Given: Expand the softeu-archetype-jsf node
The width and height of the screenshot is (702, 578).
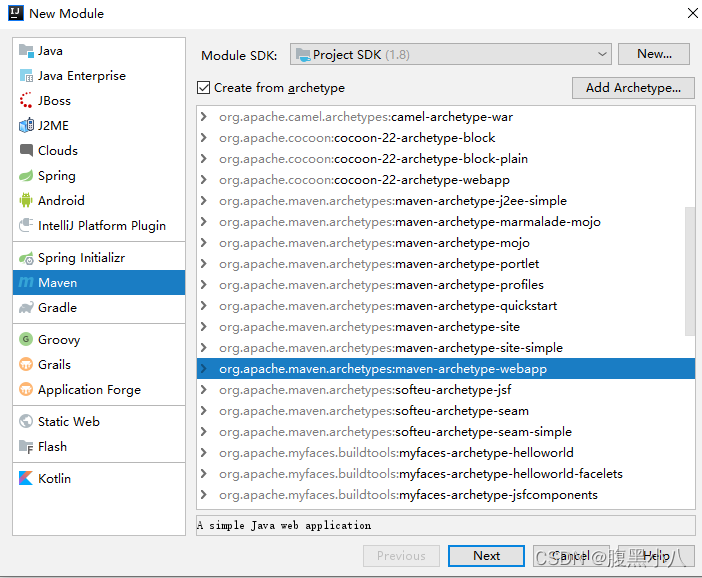Looking at the screenshot, I should pyautogui.click(x=204, y=390).
